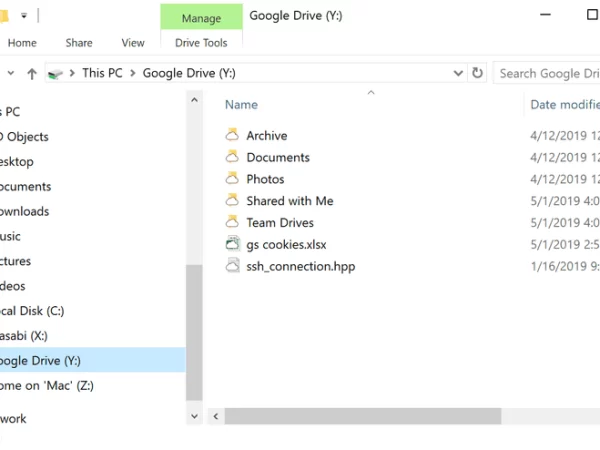
Task: Select the Manage contextual tab
Action: pos(201,18)
